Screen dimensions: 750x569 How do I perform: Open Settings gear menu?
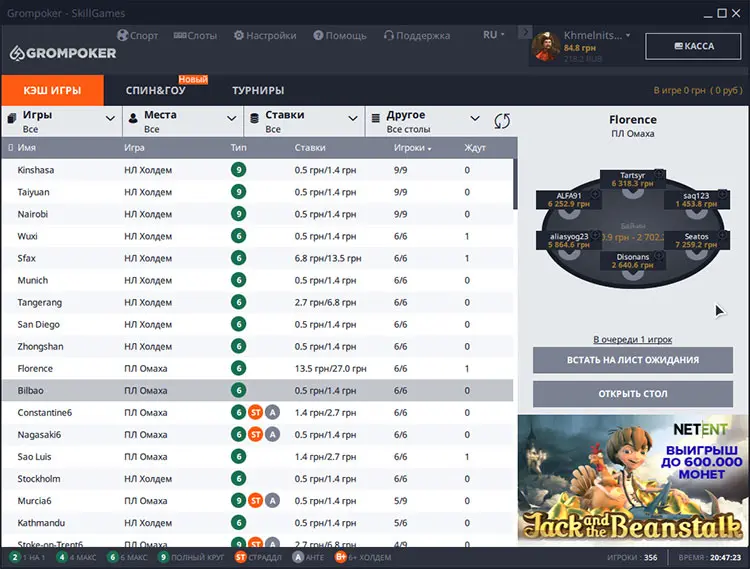[265, 35]
